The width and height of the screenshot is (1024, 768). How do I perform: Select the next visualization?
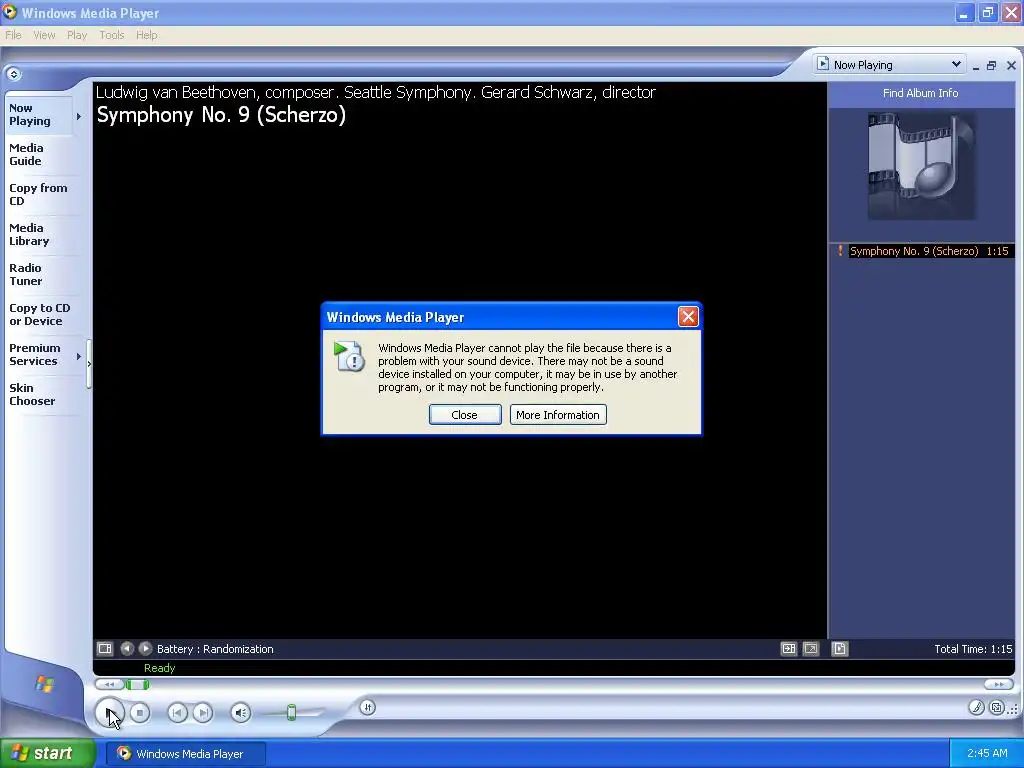click(x=145, y=648)
